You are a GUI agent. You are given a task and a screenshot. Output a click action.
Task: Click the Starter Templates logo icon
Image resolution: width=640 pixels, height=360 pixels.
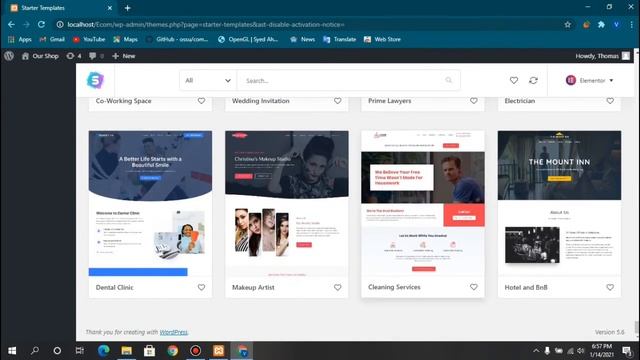click(x=96, y=80)
